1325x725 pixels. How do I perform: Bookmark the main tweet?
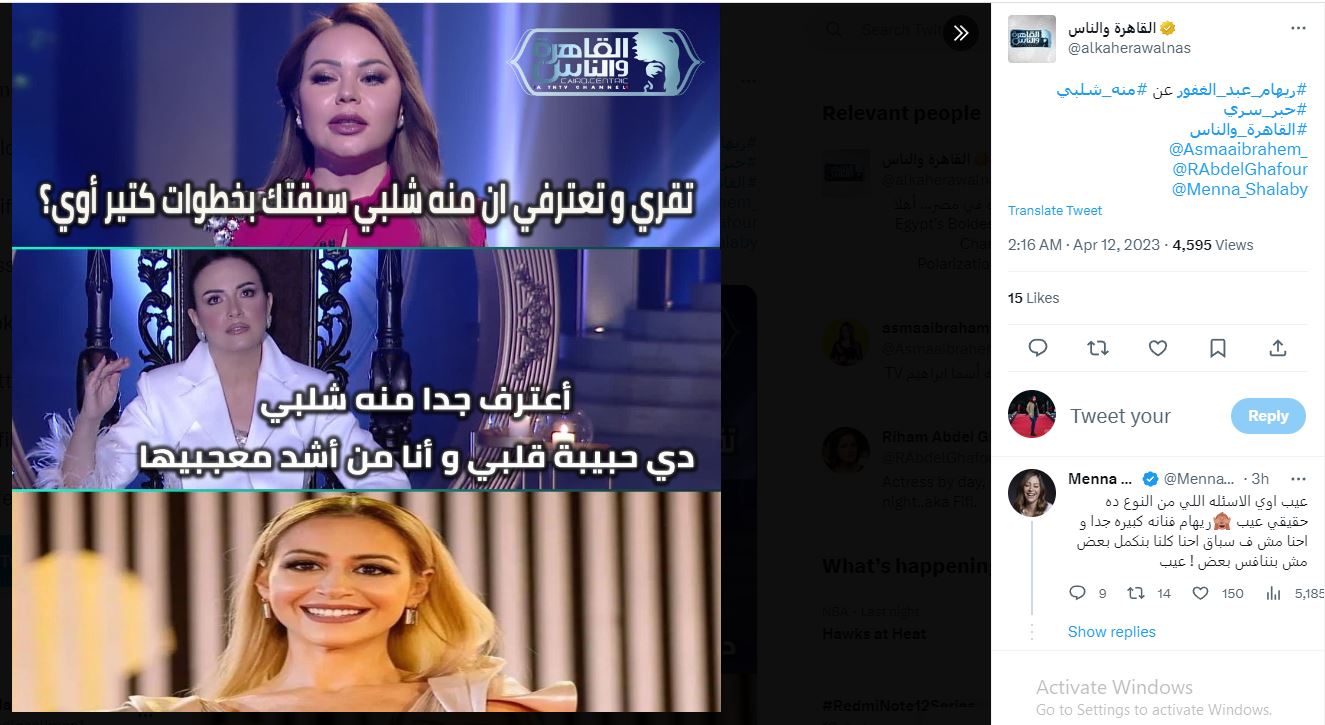pyautogui.click(x=1218, y=348)
